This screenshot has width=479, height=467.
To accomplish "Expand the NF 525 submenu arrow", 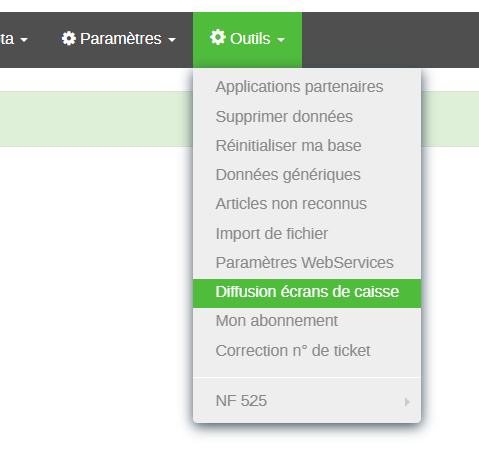I will [x=407, y=402].
